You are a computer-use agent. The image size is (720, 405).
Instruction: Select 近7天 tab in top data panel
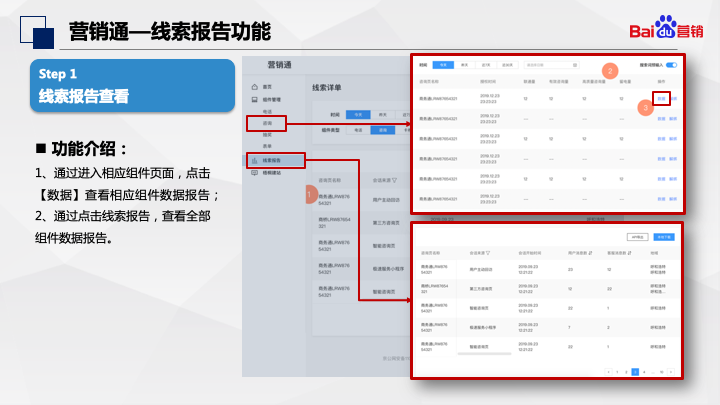click(486, 65)
